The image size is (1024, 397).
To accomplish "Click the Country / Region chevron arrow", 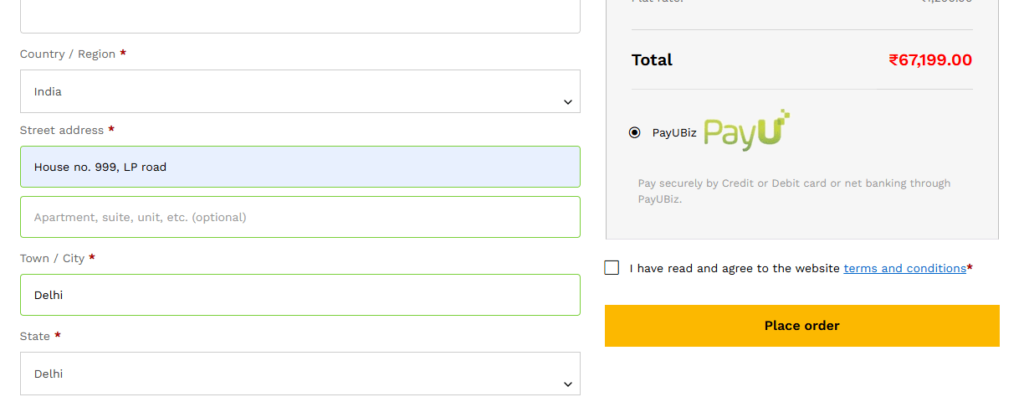I will click(x=568, y=102).
